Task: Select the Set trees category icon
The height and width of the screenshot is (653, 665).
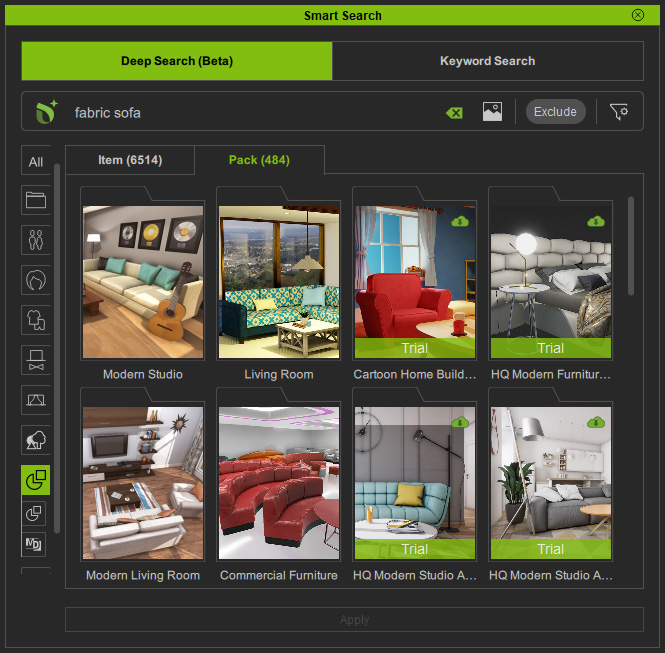Action: [36, 440]
